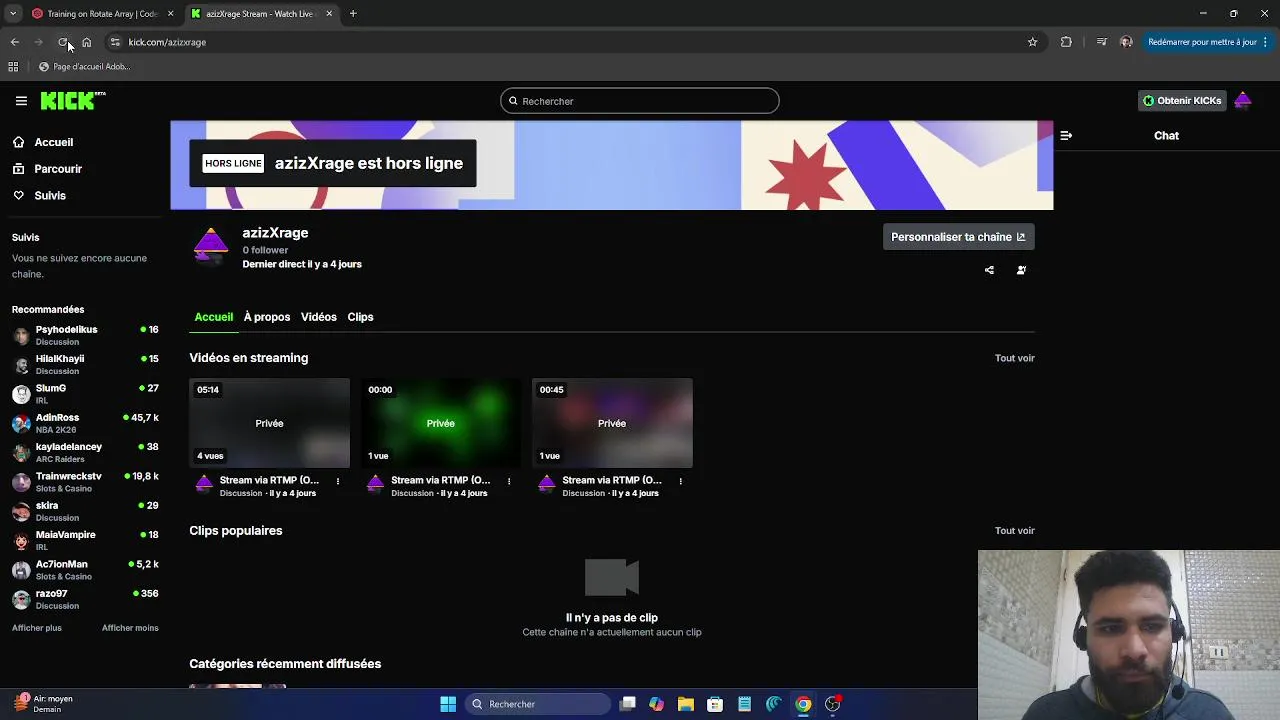Open recommended channel Trainwreckstv

pos(85,482)
